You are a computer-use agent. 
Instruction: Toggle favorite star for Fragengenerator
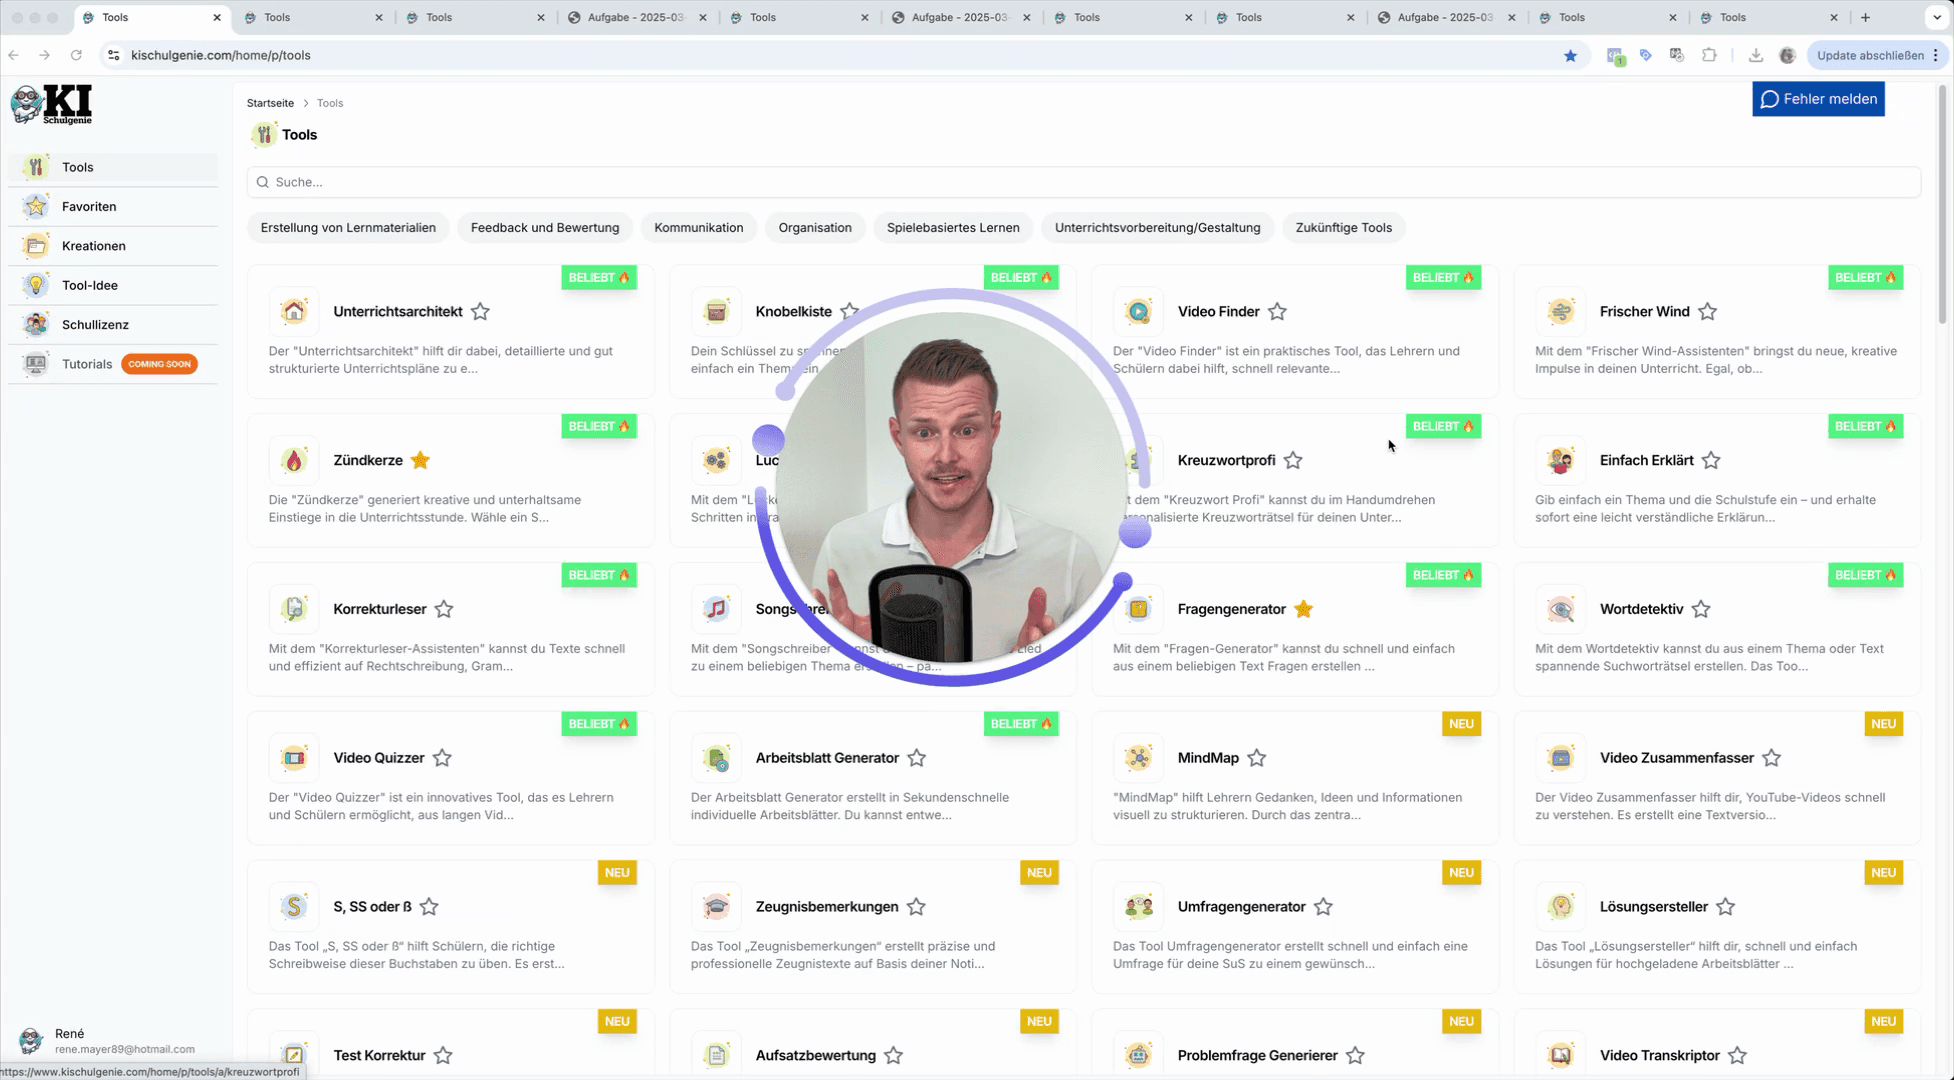coord(1303,609)
